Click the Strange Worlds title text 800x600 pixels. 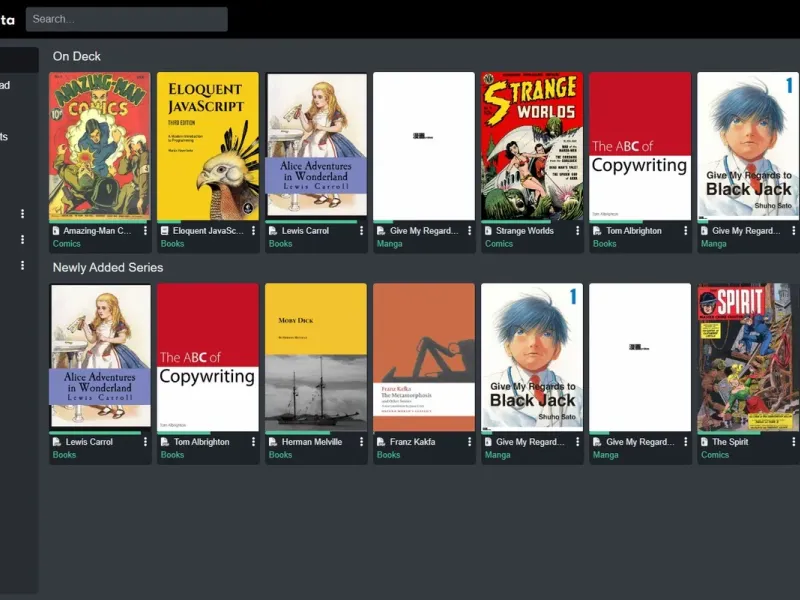[524, 231]
